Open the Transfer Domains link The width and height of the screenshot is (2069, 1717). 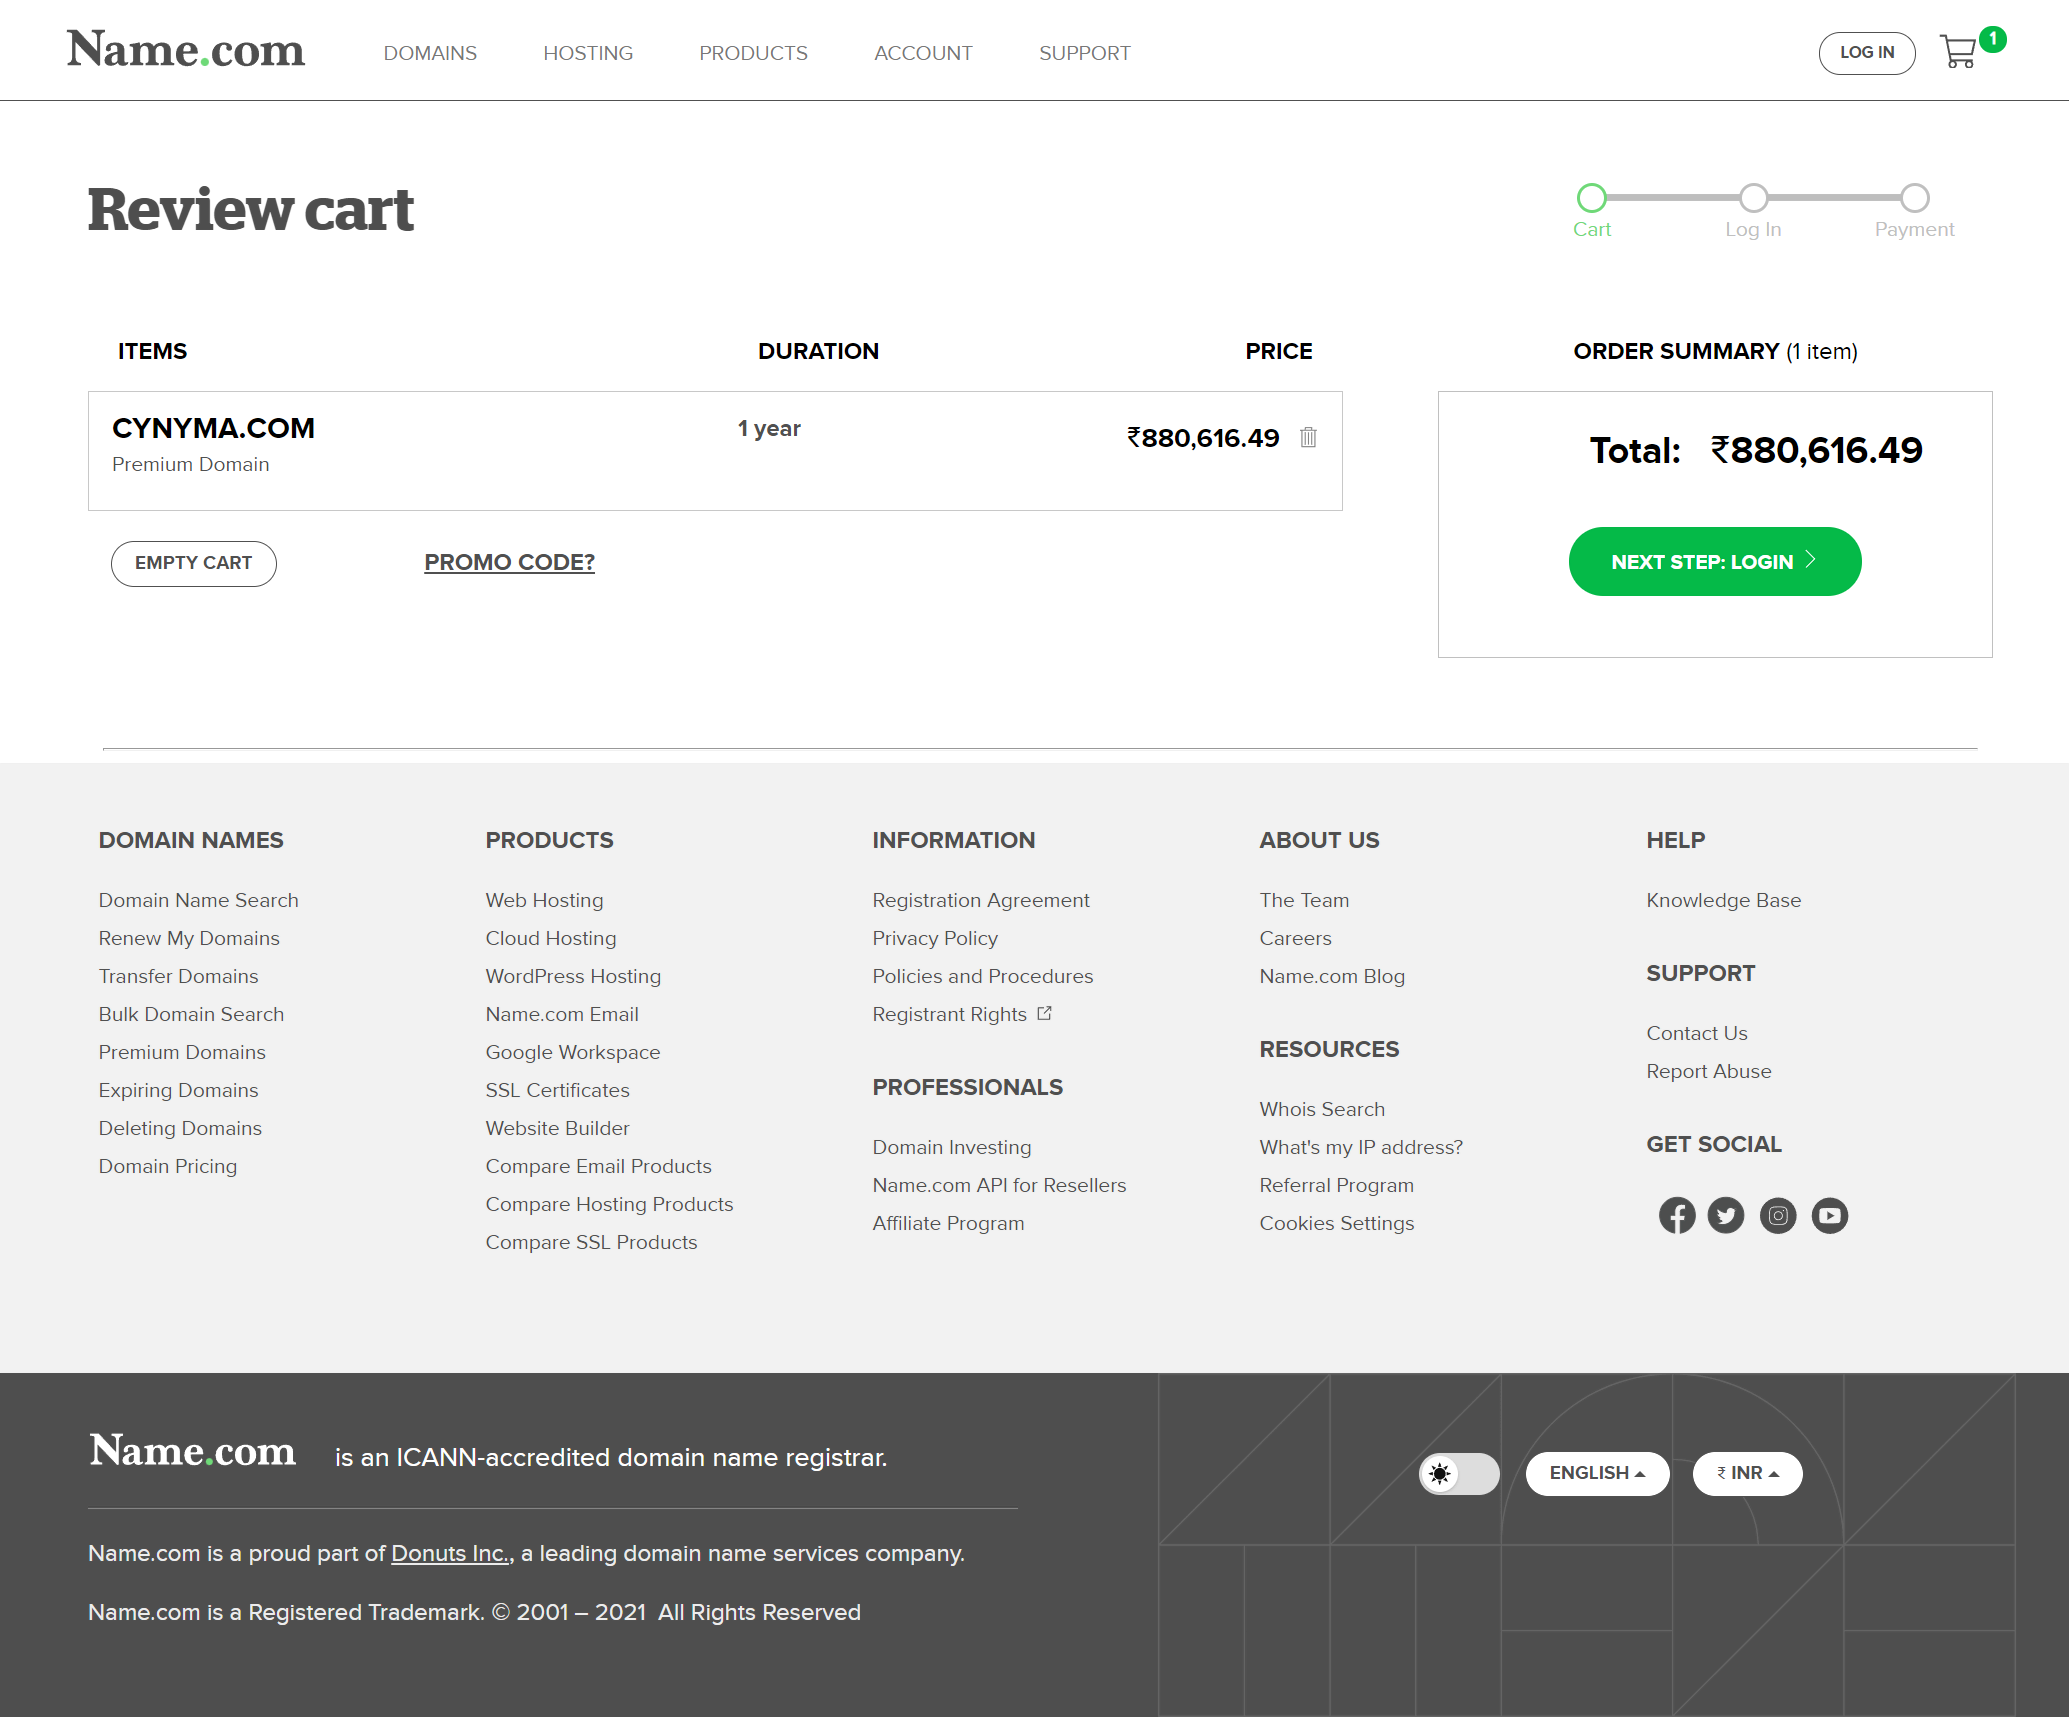click(x=178, y=976)
